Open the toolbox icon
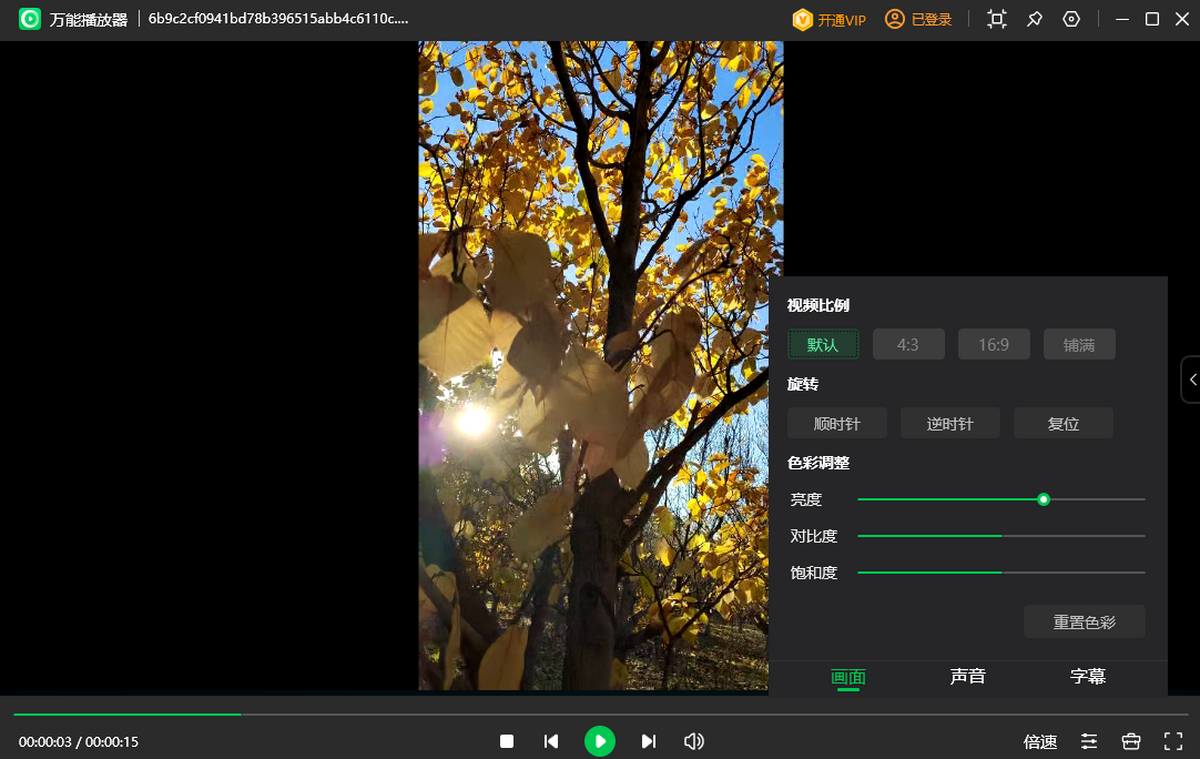The width and height of the screenshot is (1200, 759). pos(1131,741)
